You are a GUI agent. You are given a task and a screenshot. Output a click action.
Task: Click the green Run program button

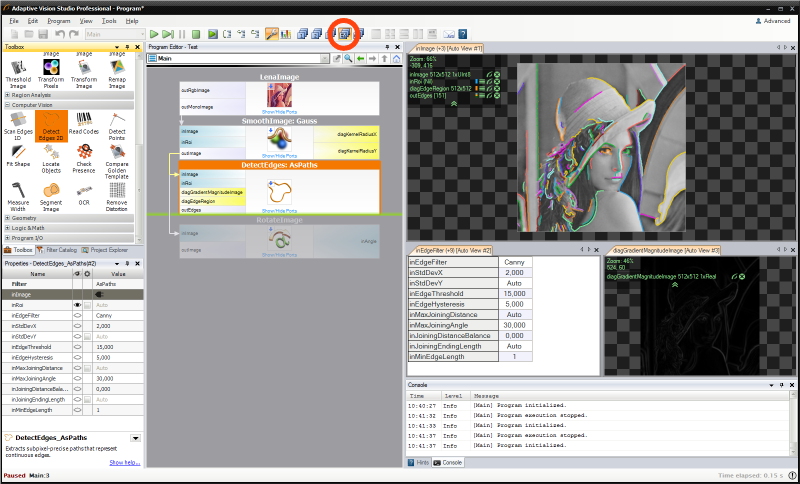pyautogui.click(x=154, y=35)
